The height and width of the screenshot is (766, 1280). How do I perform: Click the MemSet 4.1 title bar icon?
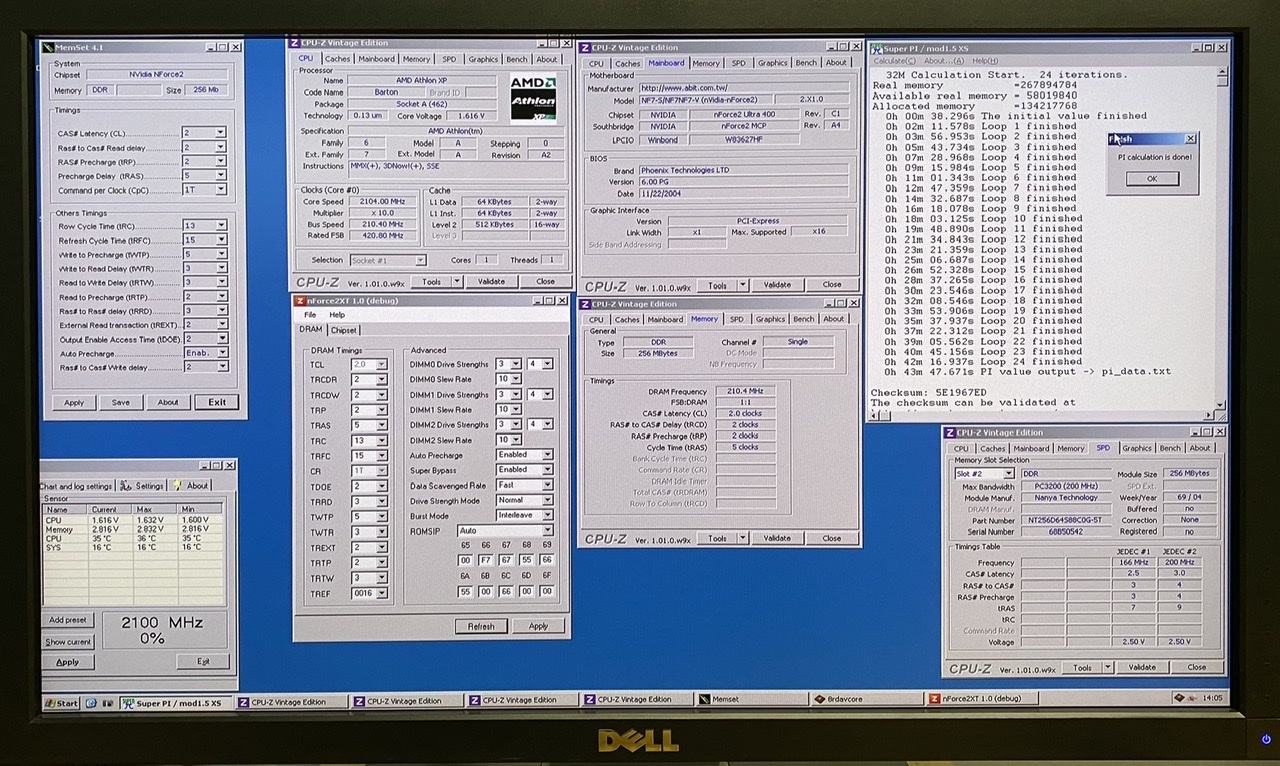47,47
